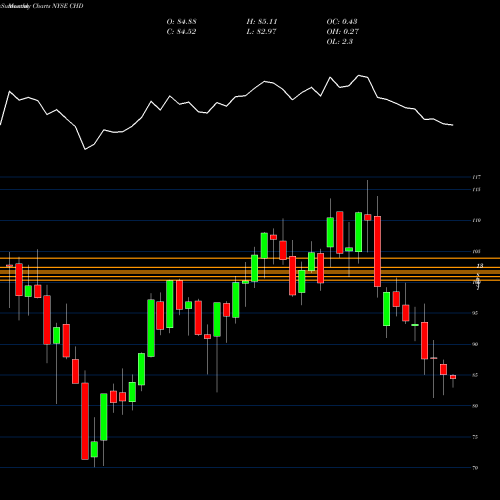500x500 pixels.
Task: Click the 115 price axis label
Action: 476,189
